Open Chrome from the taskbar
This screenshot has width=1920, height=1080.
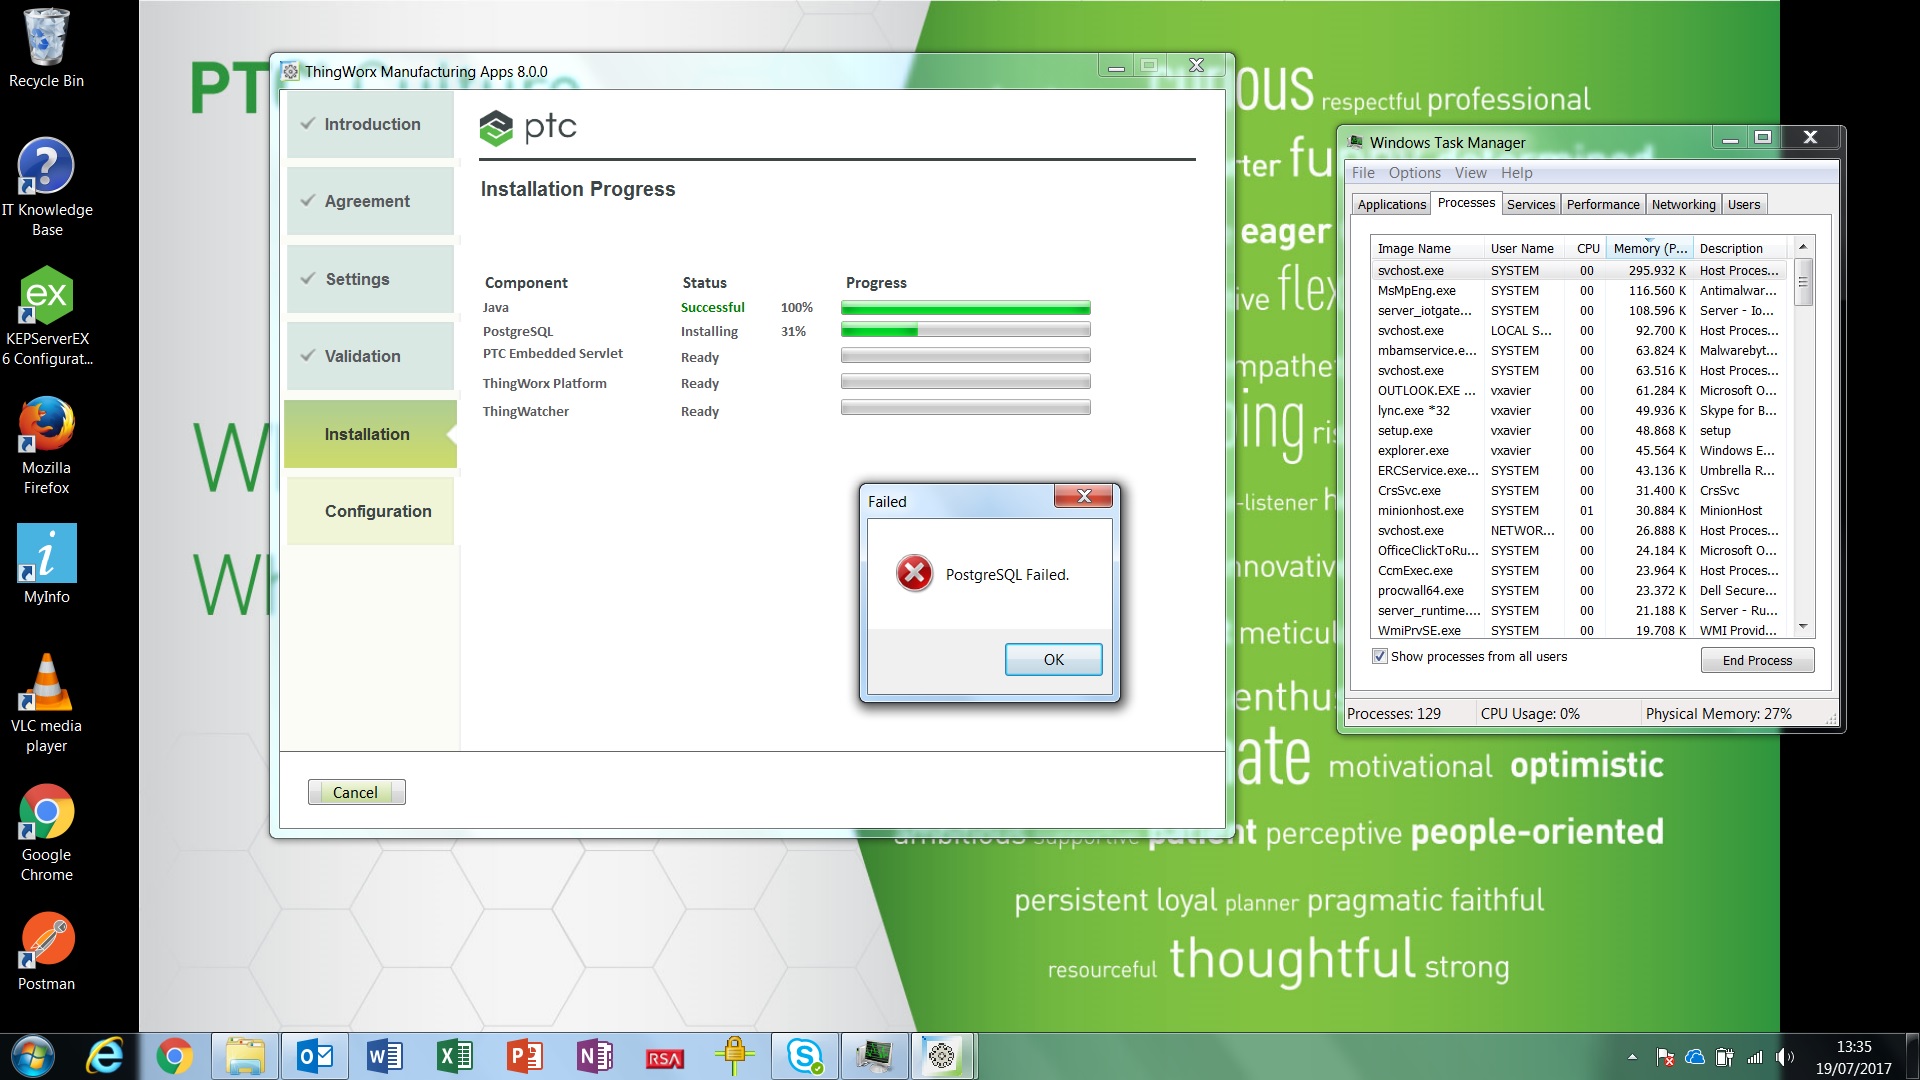click(174, 1056)
